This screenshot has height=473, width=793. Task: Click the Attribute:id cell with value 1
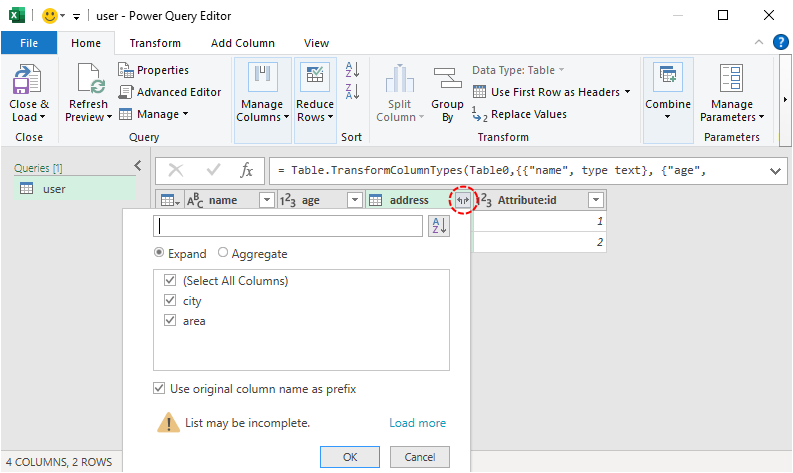(539, 221)
